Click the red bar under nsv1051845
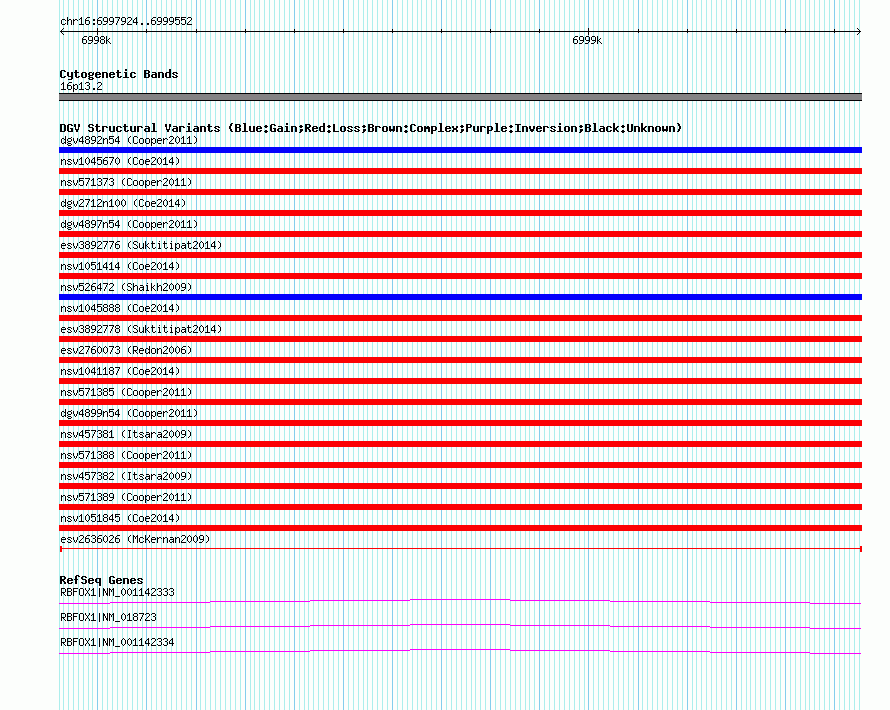Screen dimensions: 890x710 click(460, 528)
